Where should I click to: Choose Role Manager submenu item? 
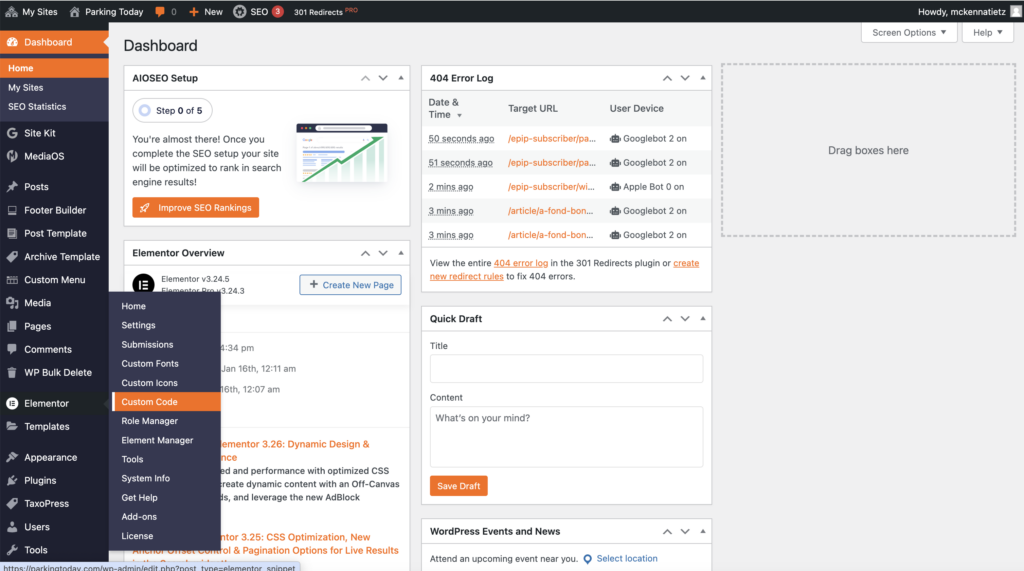click(x=150, y=421)
